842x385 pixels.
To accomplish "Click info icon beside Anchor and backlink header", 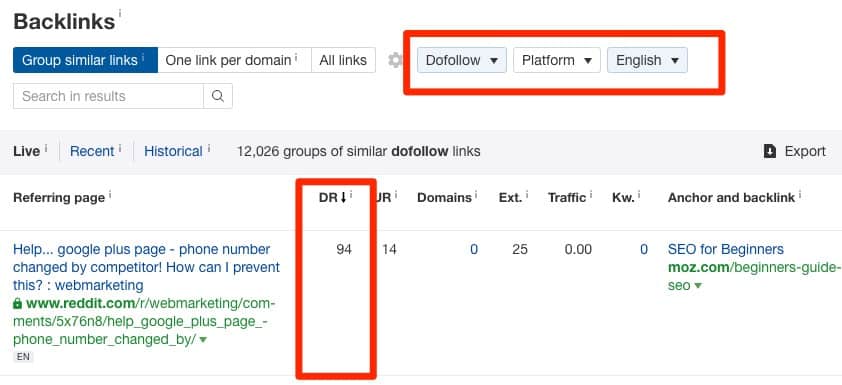I will coord(800,194).
